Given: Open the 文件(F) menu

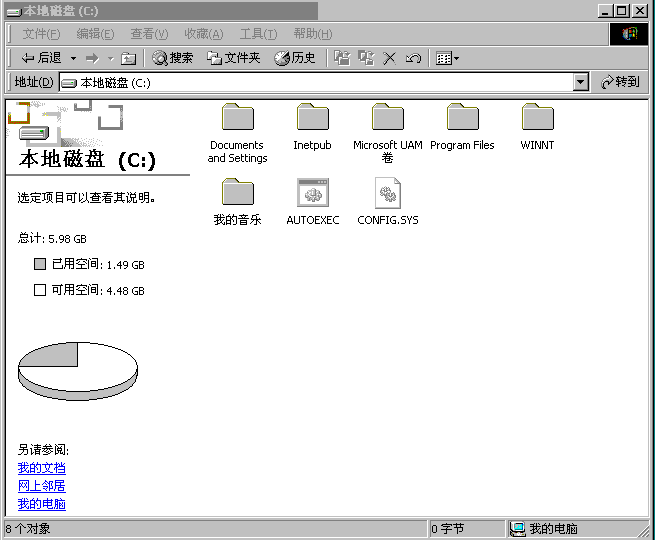Looking at the screenshot, I should tap(41, 34).
